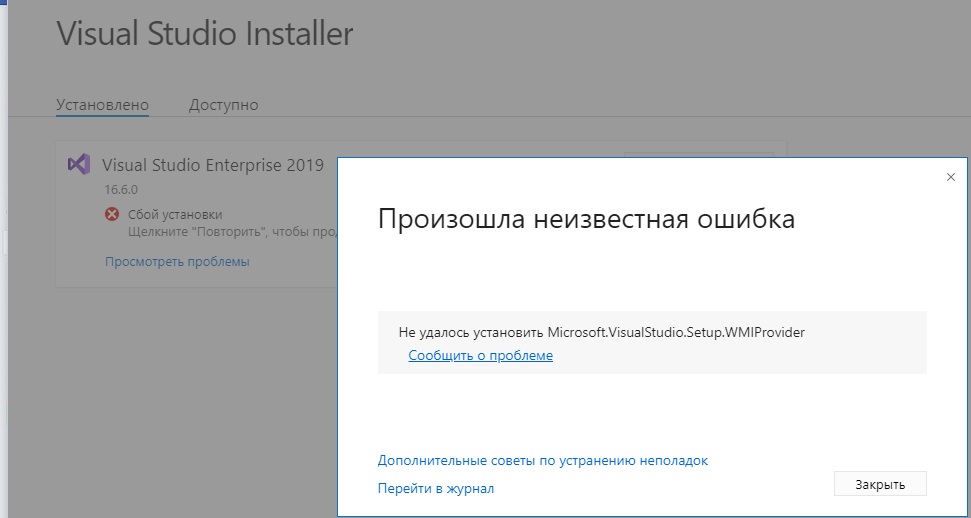Click the Сбой установки status text

coord(175,215)
